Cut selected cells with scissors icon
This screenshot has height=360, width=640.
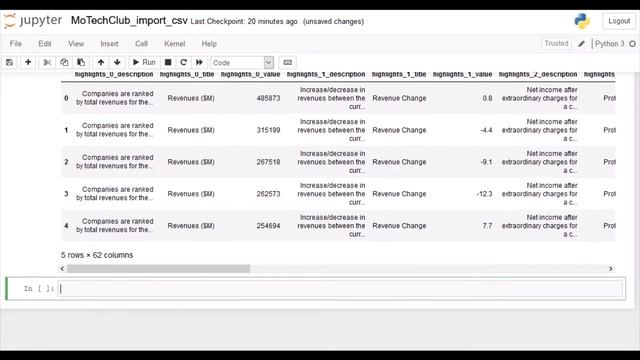(47, 62)
